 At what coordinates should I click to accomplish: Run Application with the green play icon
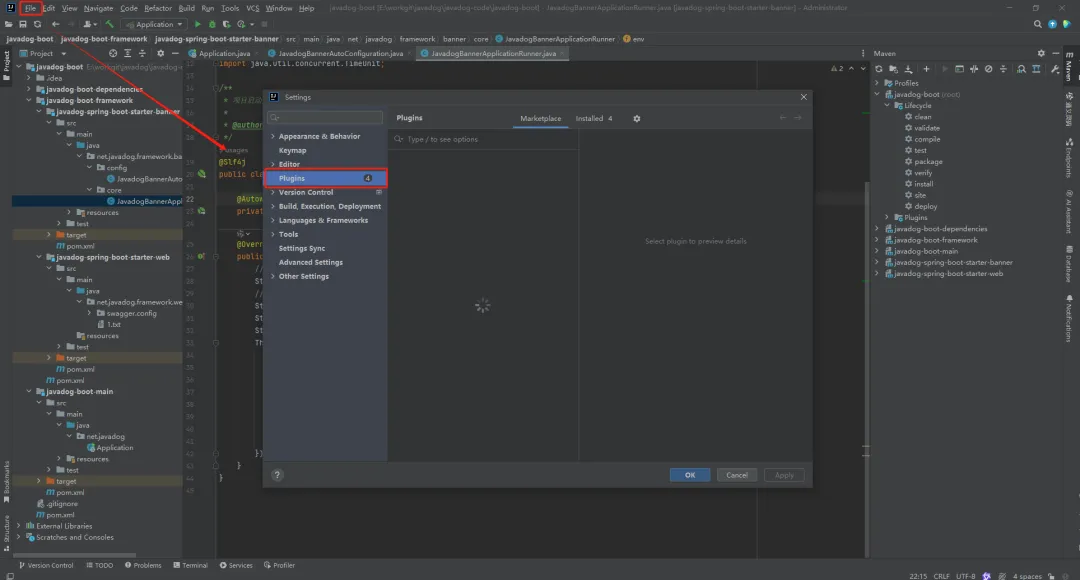[x=198, y=24]
